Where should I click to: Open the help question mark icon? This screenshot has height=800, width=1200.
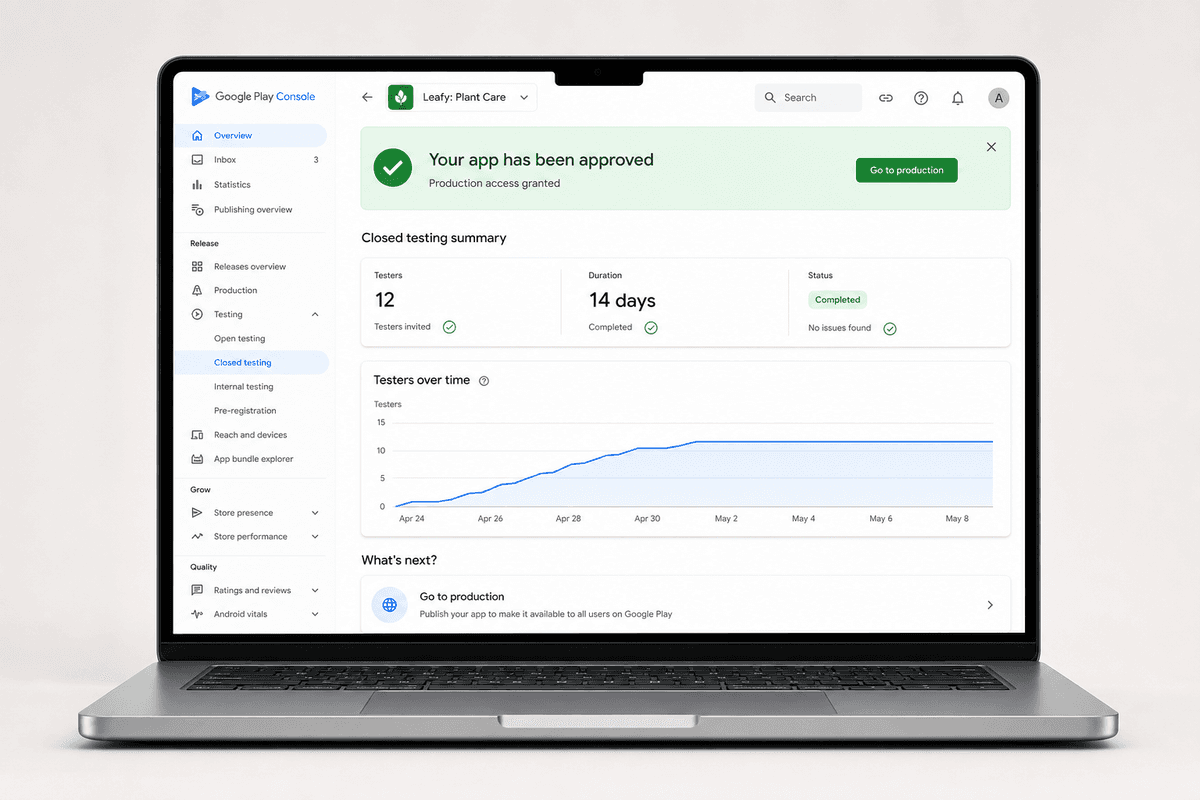point(921,98)
